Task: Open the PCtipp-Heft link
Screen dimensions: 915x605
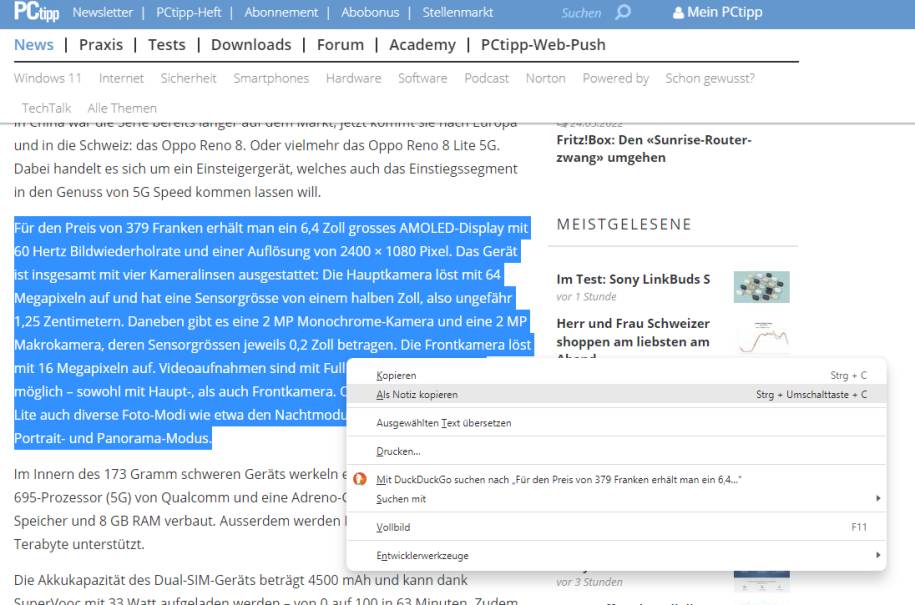Action: tap(188, 12)
